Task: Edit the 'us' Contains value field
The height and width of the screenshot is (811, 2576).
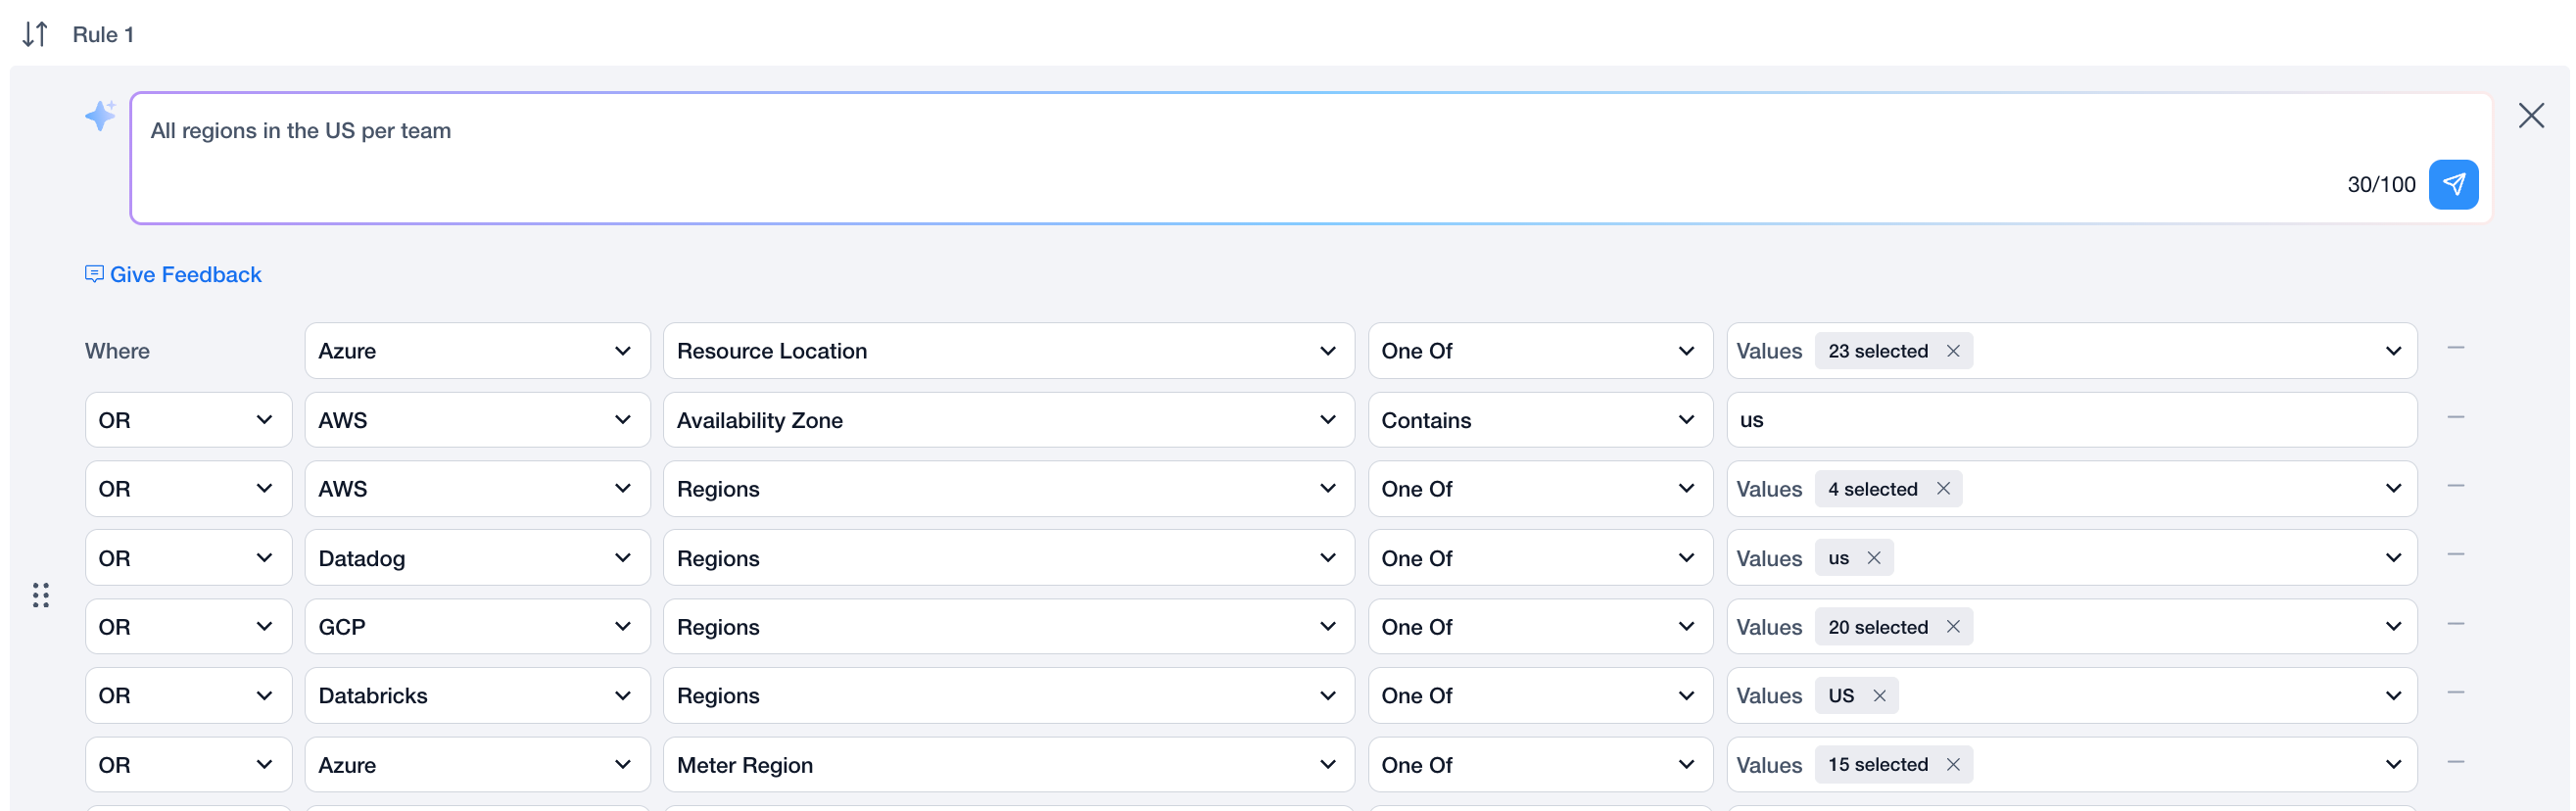Action: click(2070, 420)
